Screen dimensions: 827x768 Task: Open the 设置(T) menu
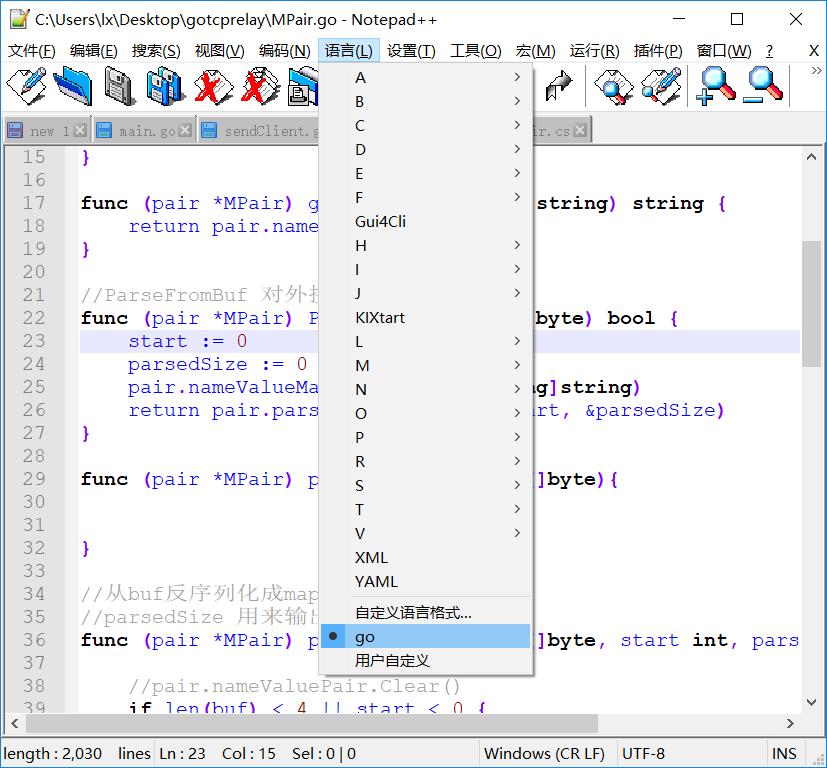pos(411,51)
